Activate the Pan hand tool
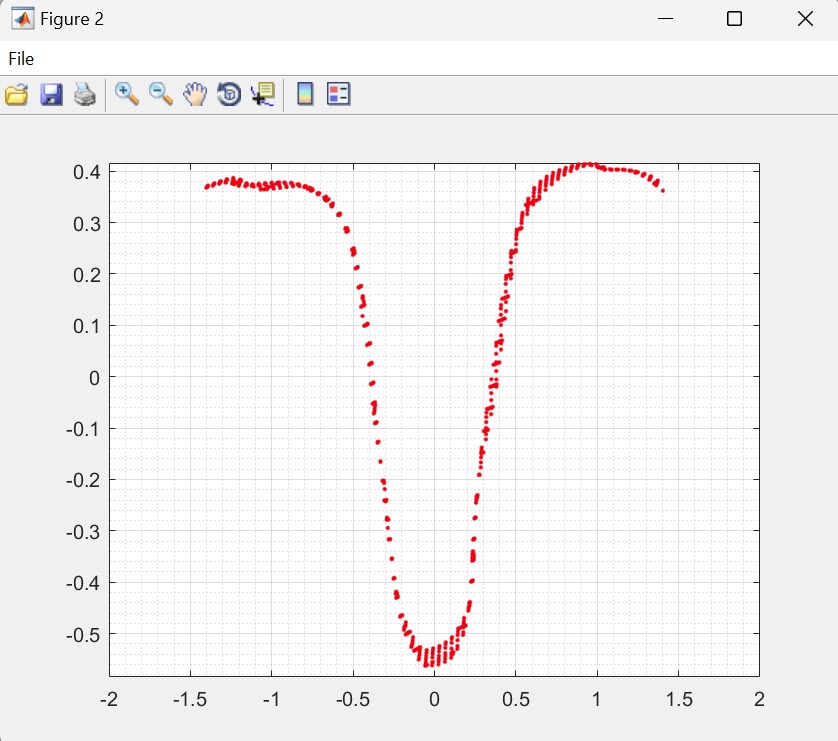 [x=195, y=95]
